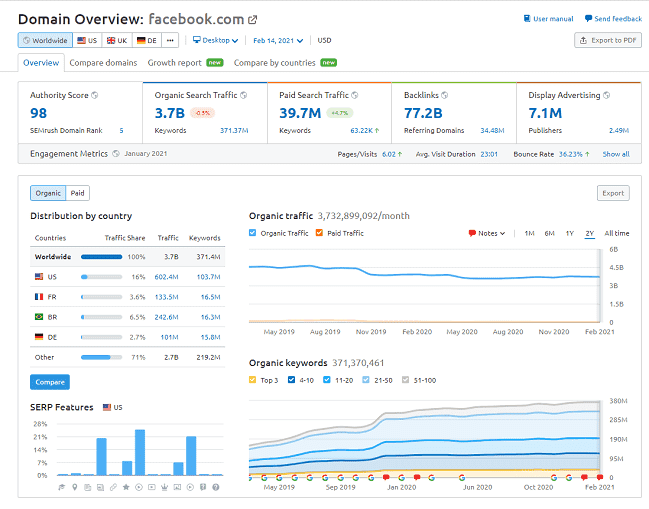
Task: Click the info icon next to Organic Search Traffic
Action: click(244, 95)
